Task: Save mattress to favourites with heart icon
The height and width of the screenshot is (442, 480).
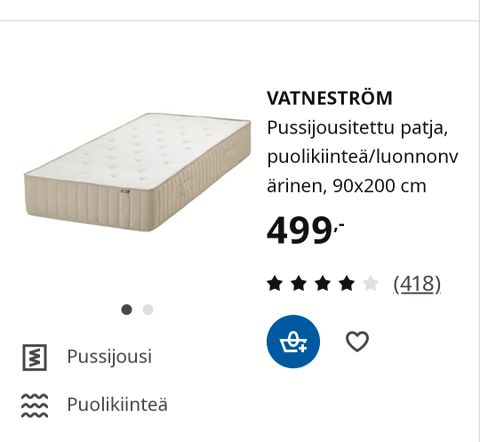Action: [x=357, y=341]
